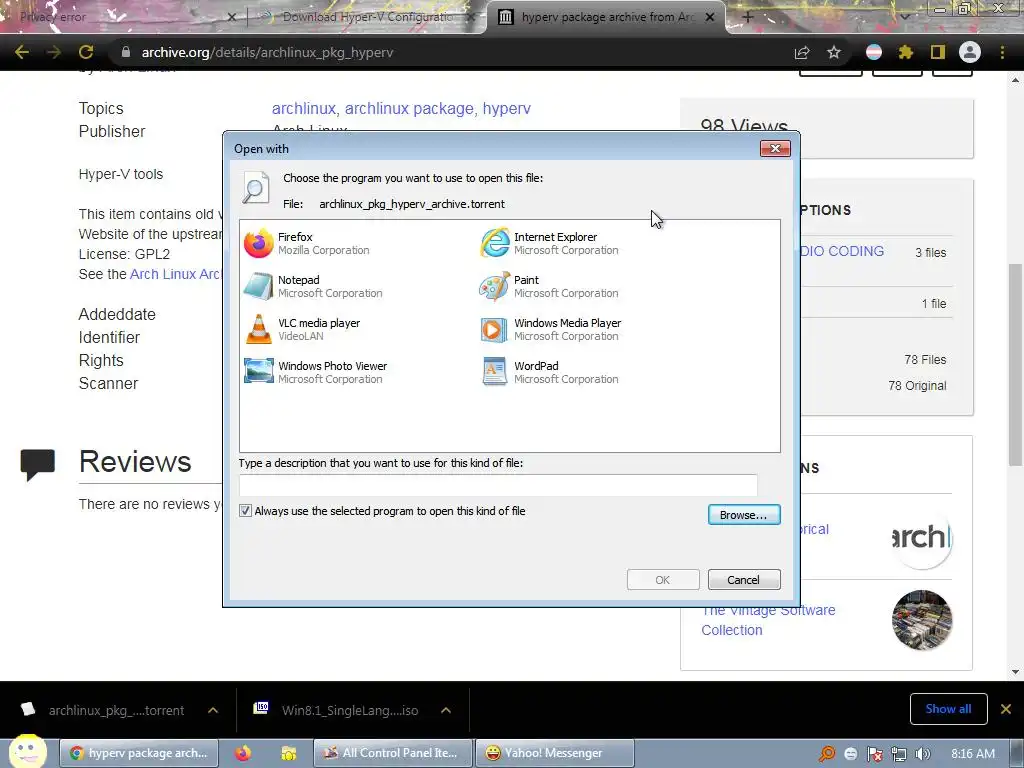
Task: Open the Win8.1_SingleLang iso download item
Action: tap(338, 710)
